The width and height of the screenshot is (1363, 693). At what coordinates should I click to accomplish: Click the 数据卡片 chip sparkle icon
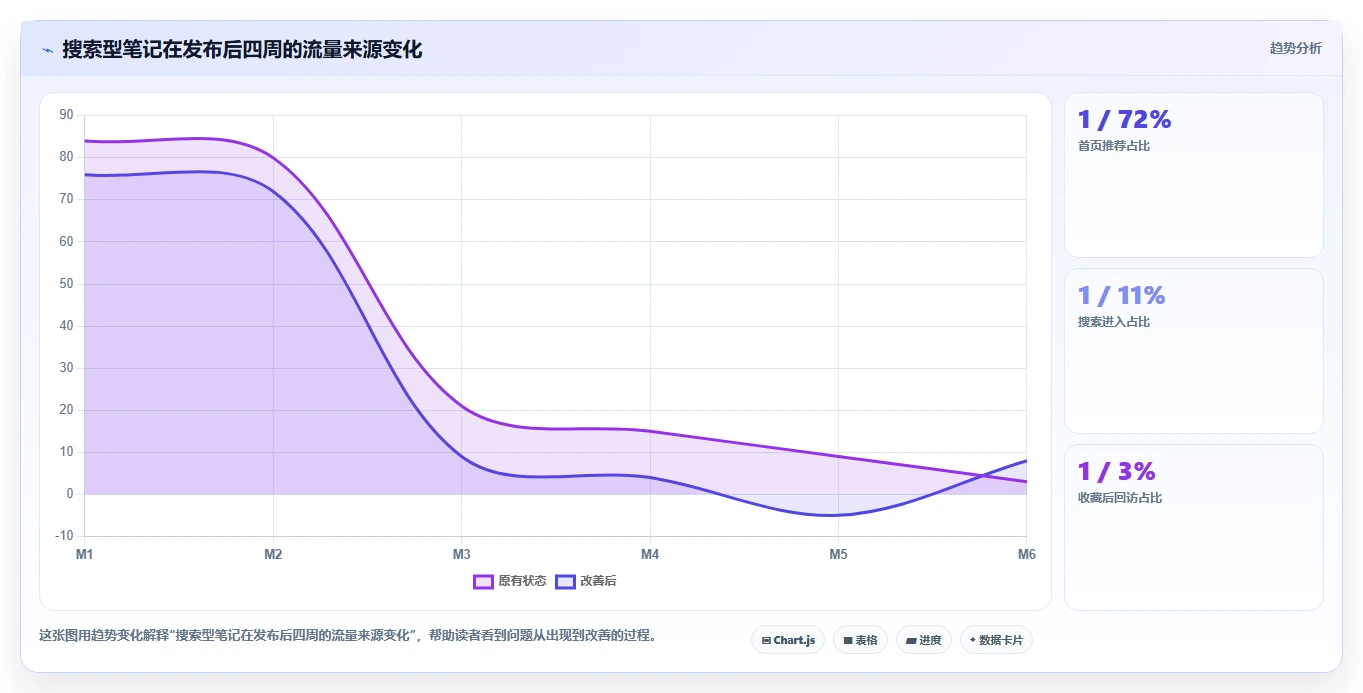[x=973, y=639]
